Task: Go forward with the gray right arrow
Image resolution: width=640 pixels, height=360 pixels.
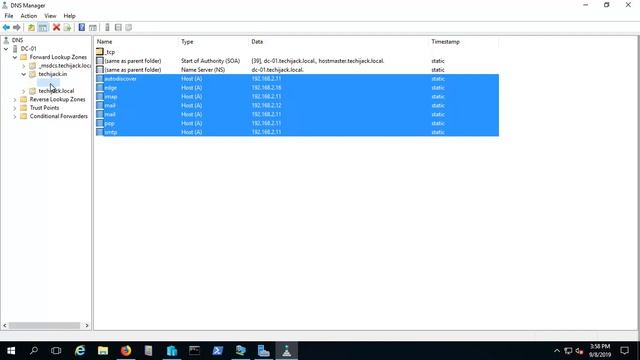Action: (17, 27)
